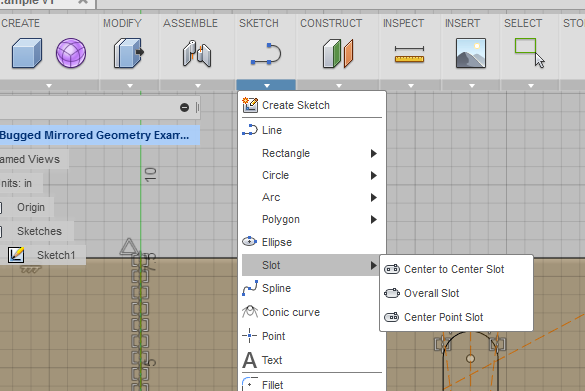Click the Point crosshair icon
585x391 pixels.
(x=250, y=336)
